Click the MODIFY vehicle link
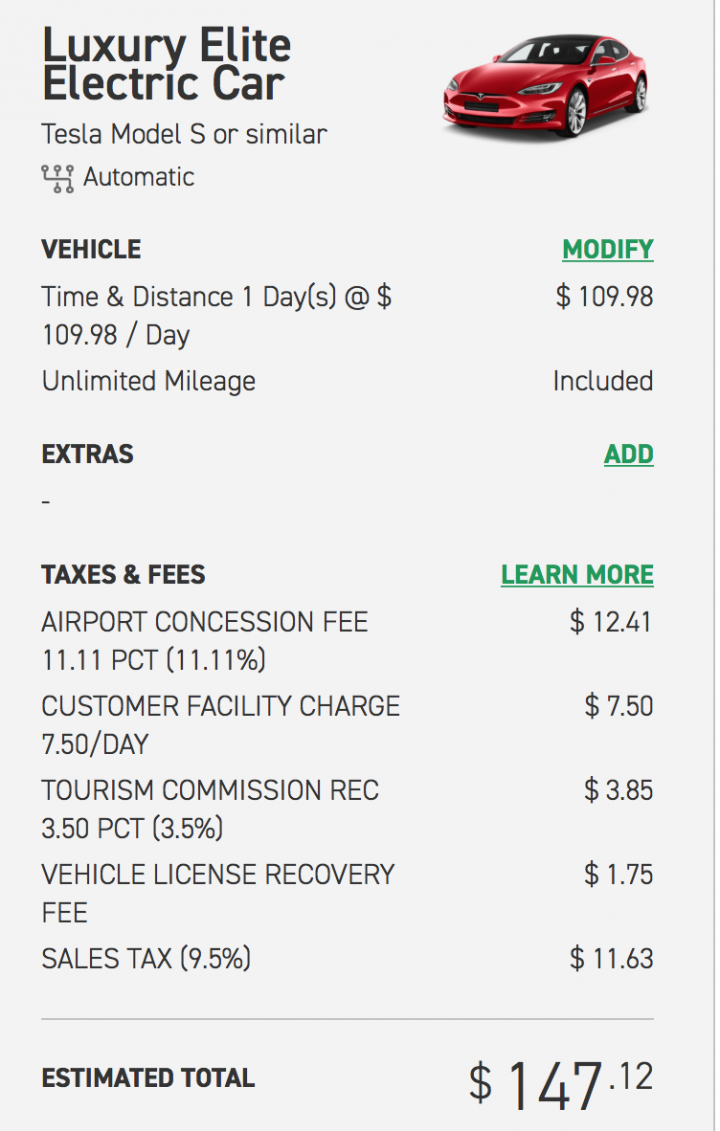This screenshot has width=720, height=1131. [607, 250]
